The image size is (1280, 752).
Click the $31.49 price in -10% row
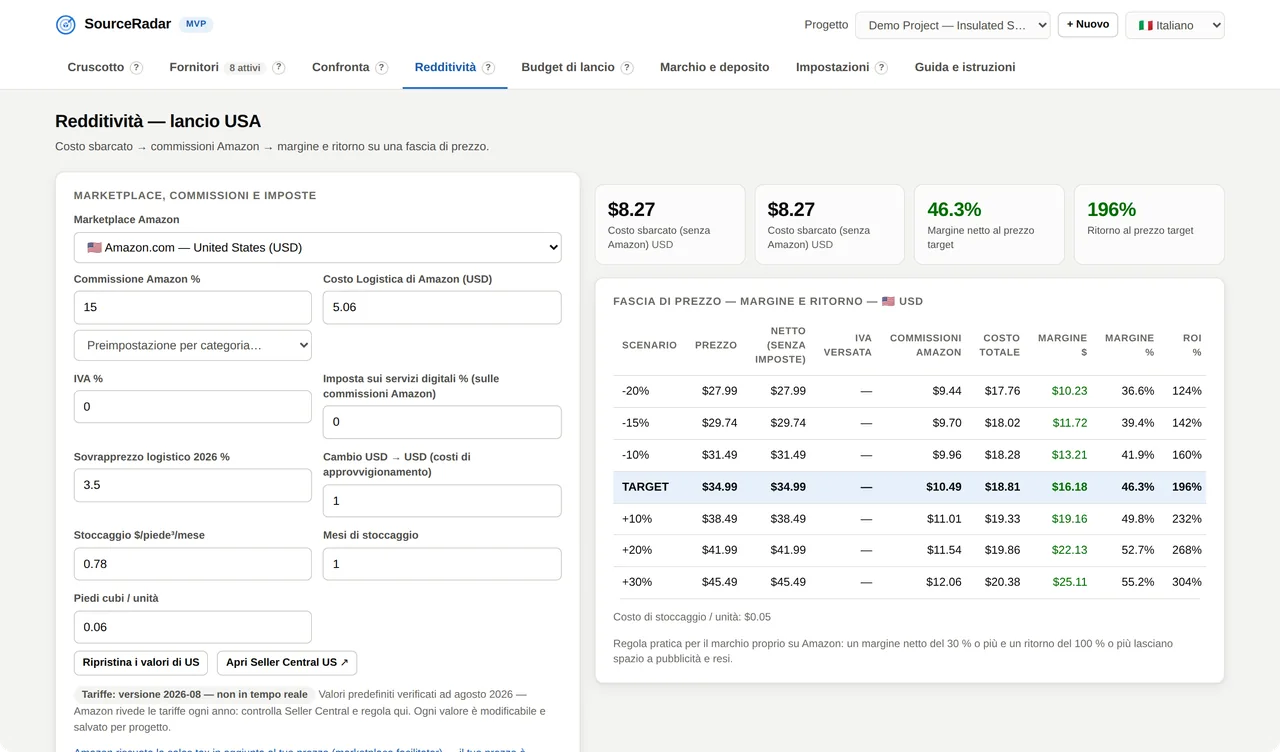point(719,455)
